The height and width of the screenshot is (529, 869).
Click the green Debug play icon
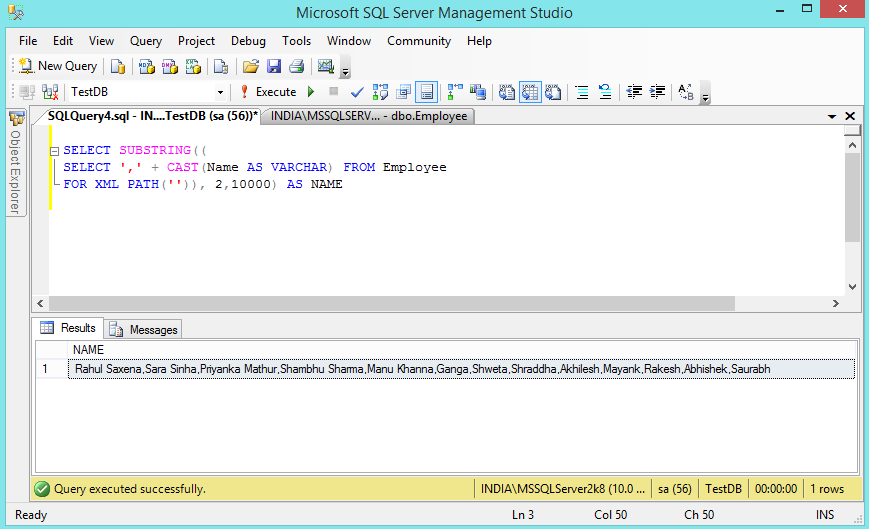click(x=311, y=92)
